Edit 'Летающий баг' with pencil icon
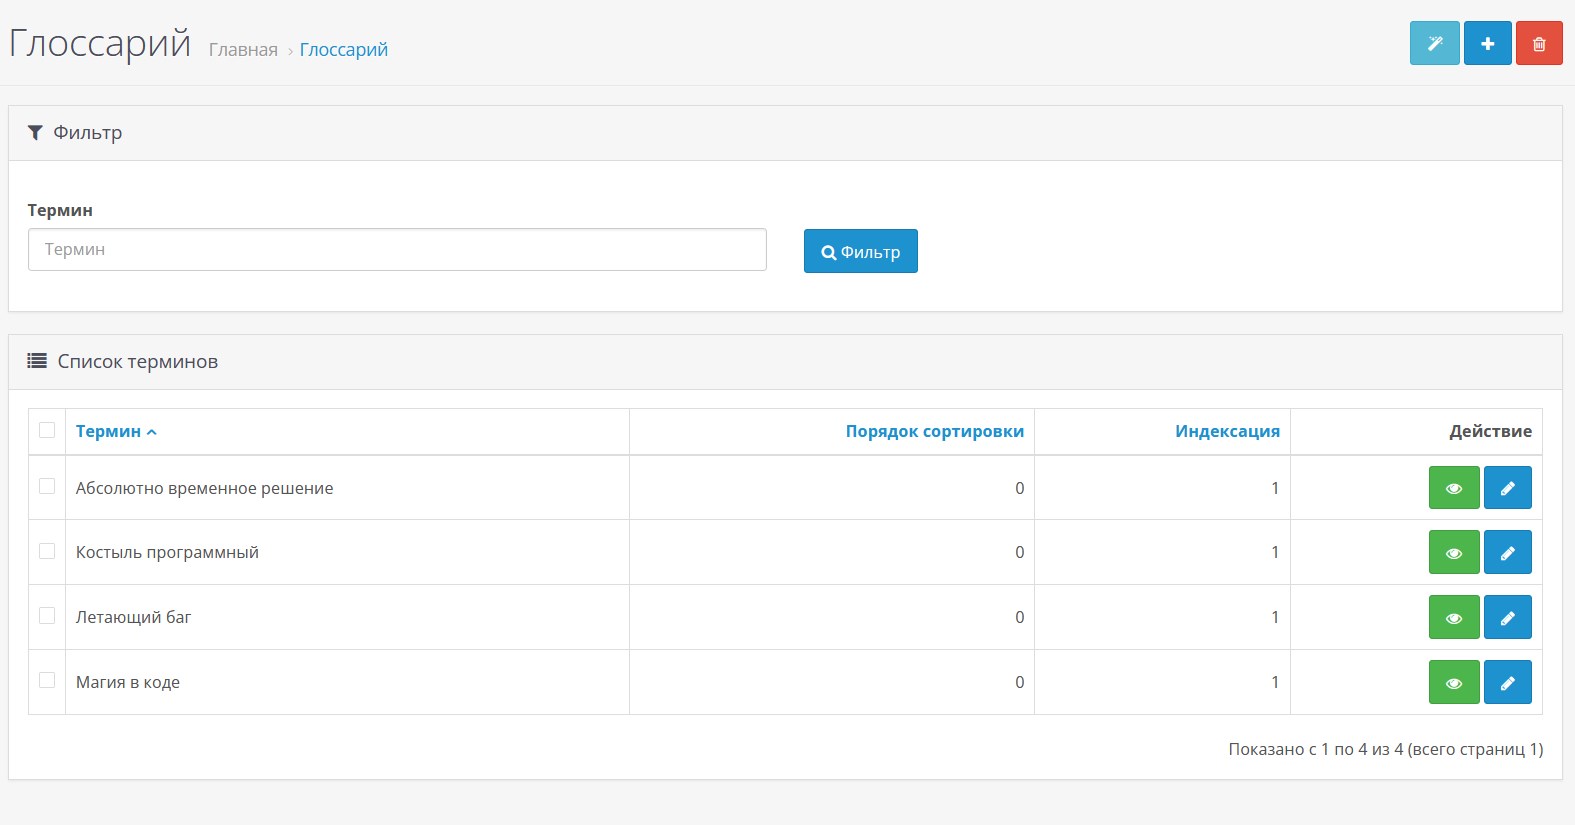This screenshot has height=825, width=1575. click(1507, 618)
